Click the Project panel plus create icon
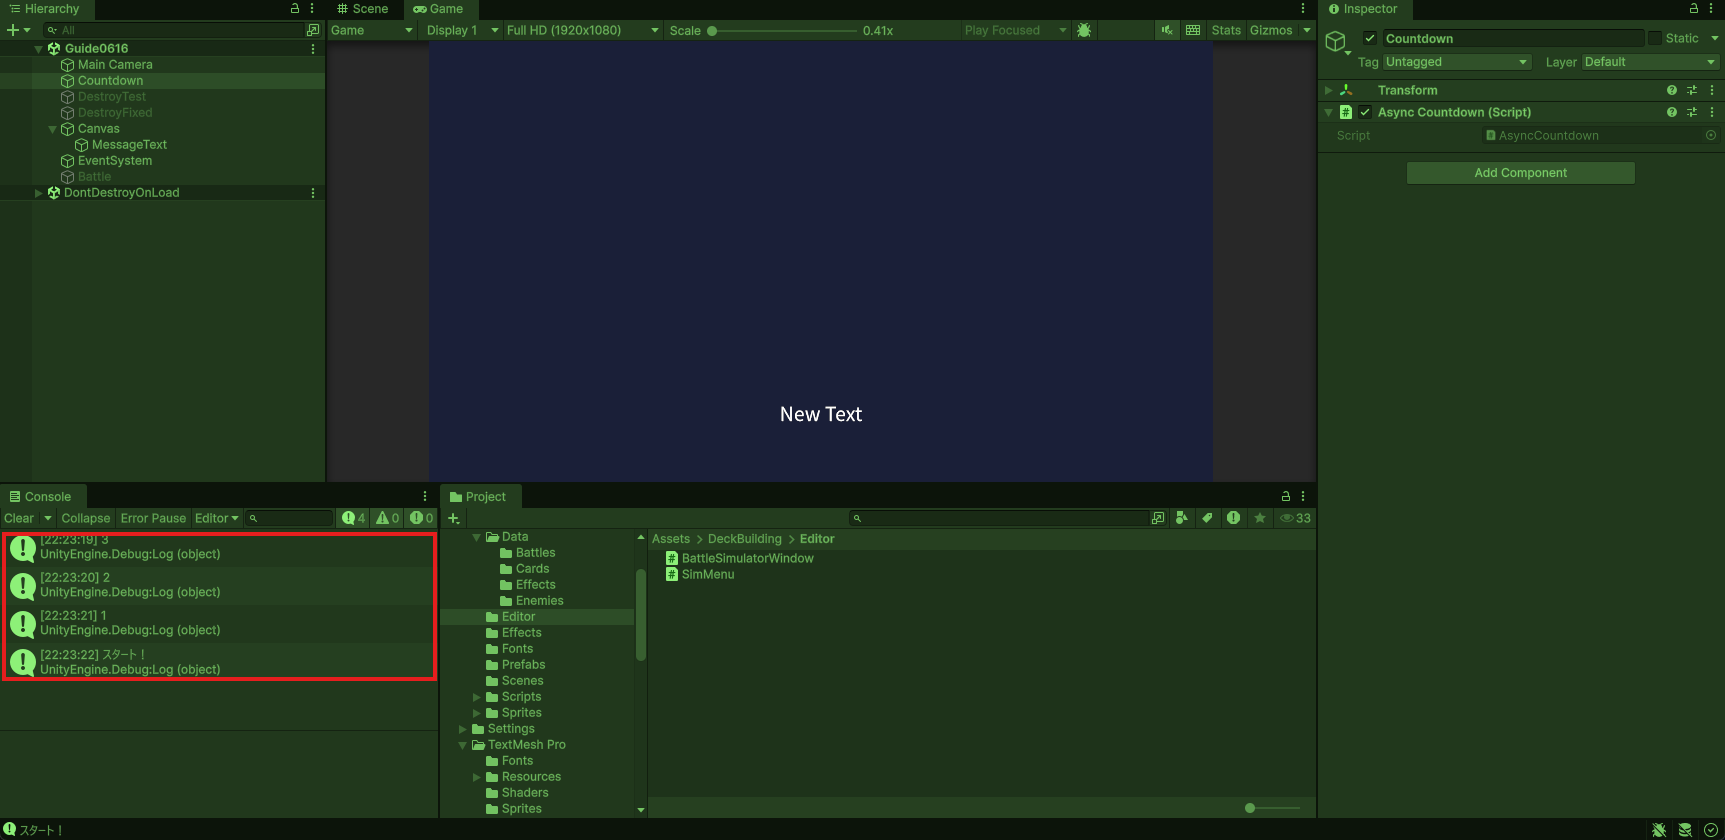The width and height of the screenshot is (1725, 840). point(454,518)
